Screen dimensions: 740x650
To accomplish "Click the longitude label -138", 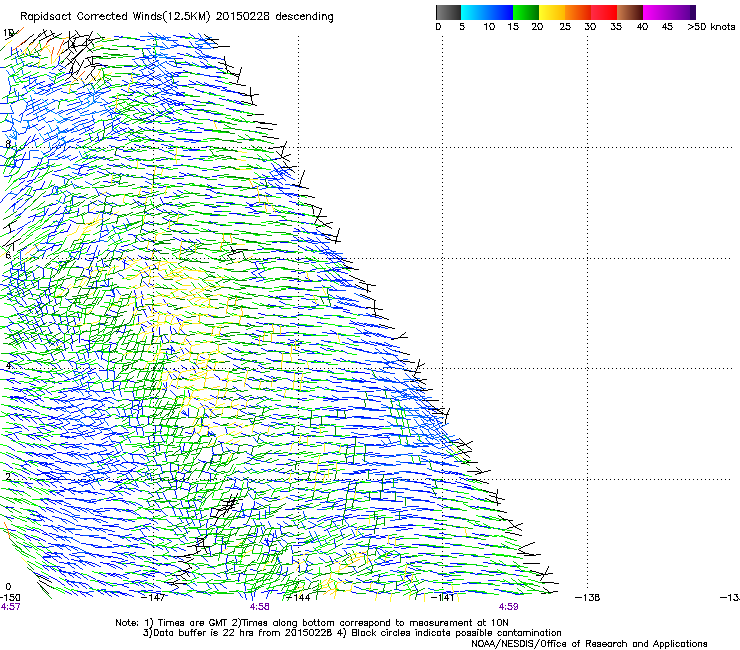I will [588, 598].
